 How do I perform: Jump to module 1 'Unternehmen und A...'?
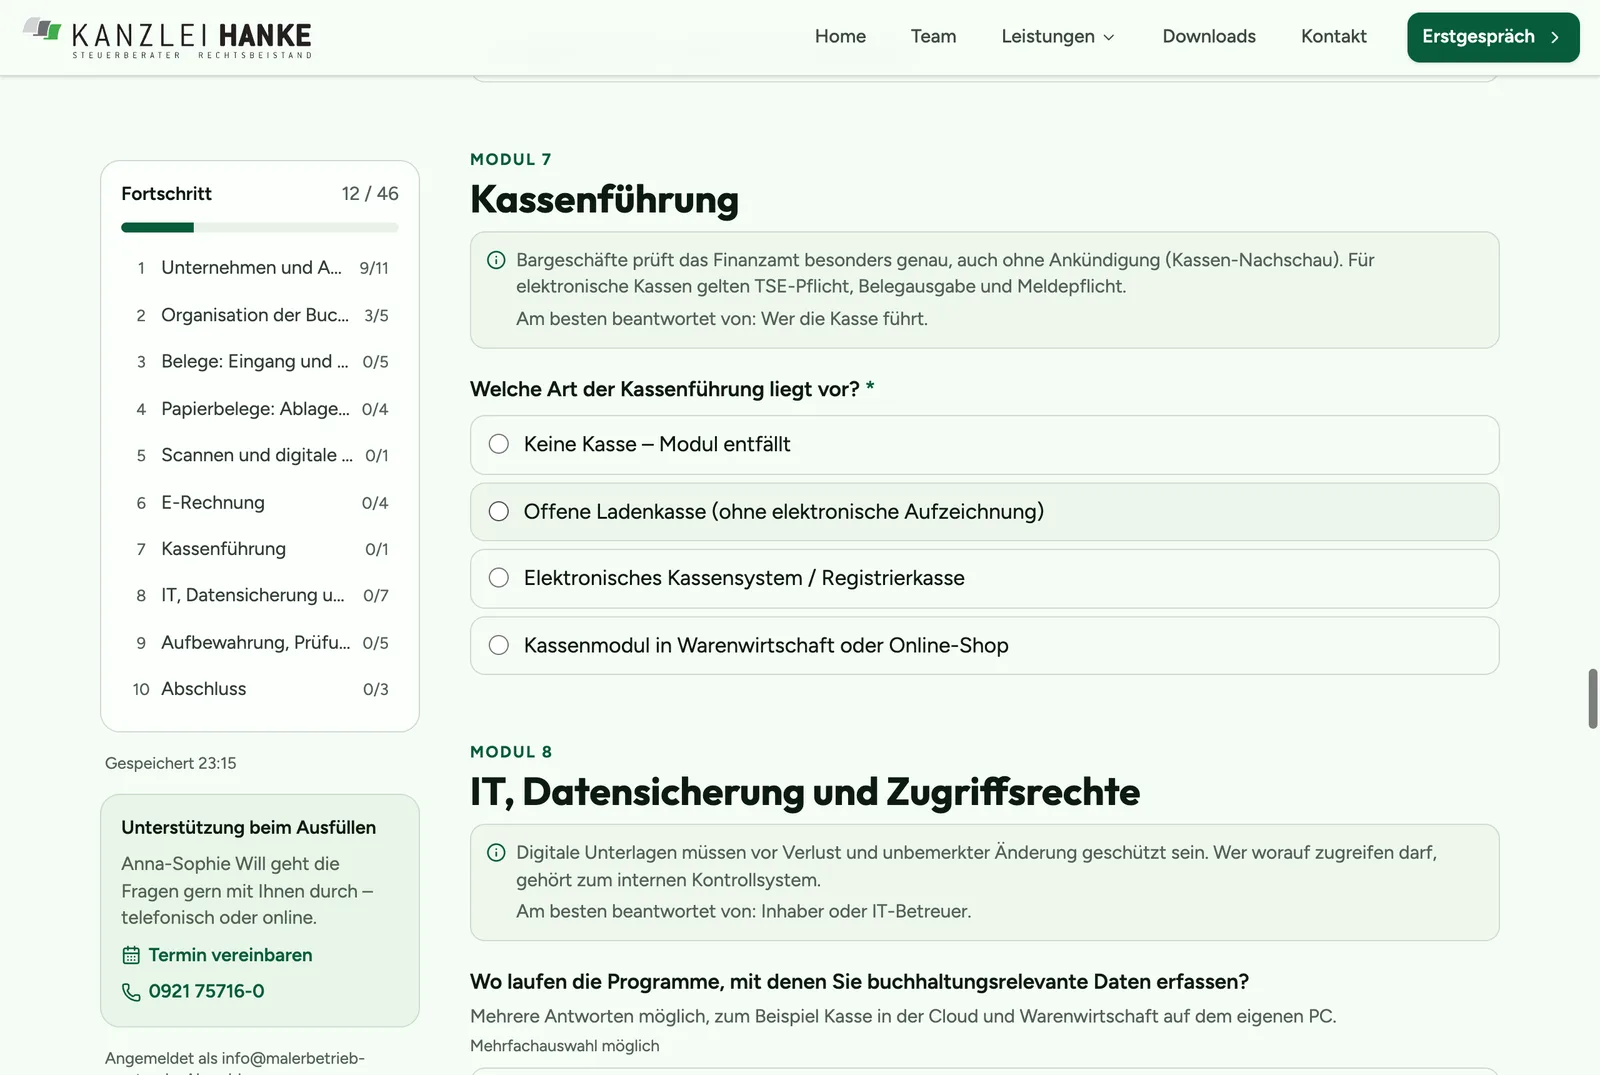260,268
